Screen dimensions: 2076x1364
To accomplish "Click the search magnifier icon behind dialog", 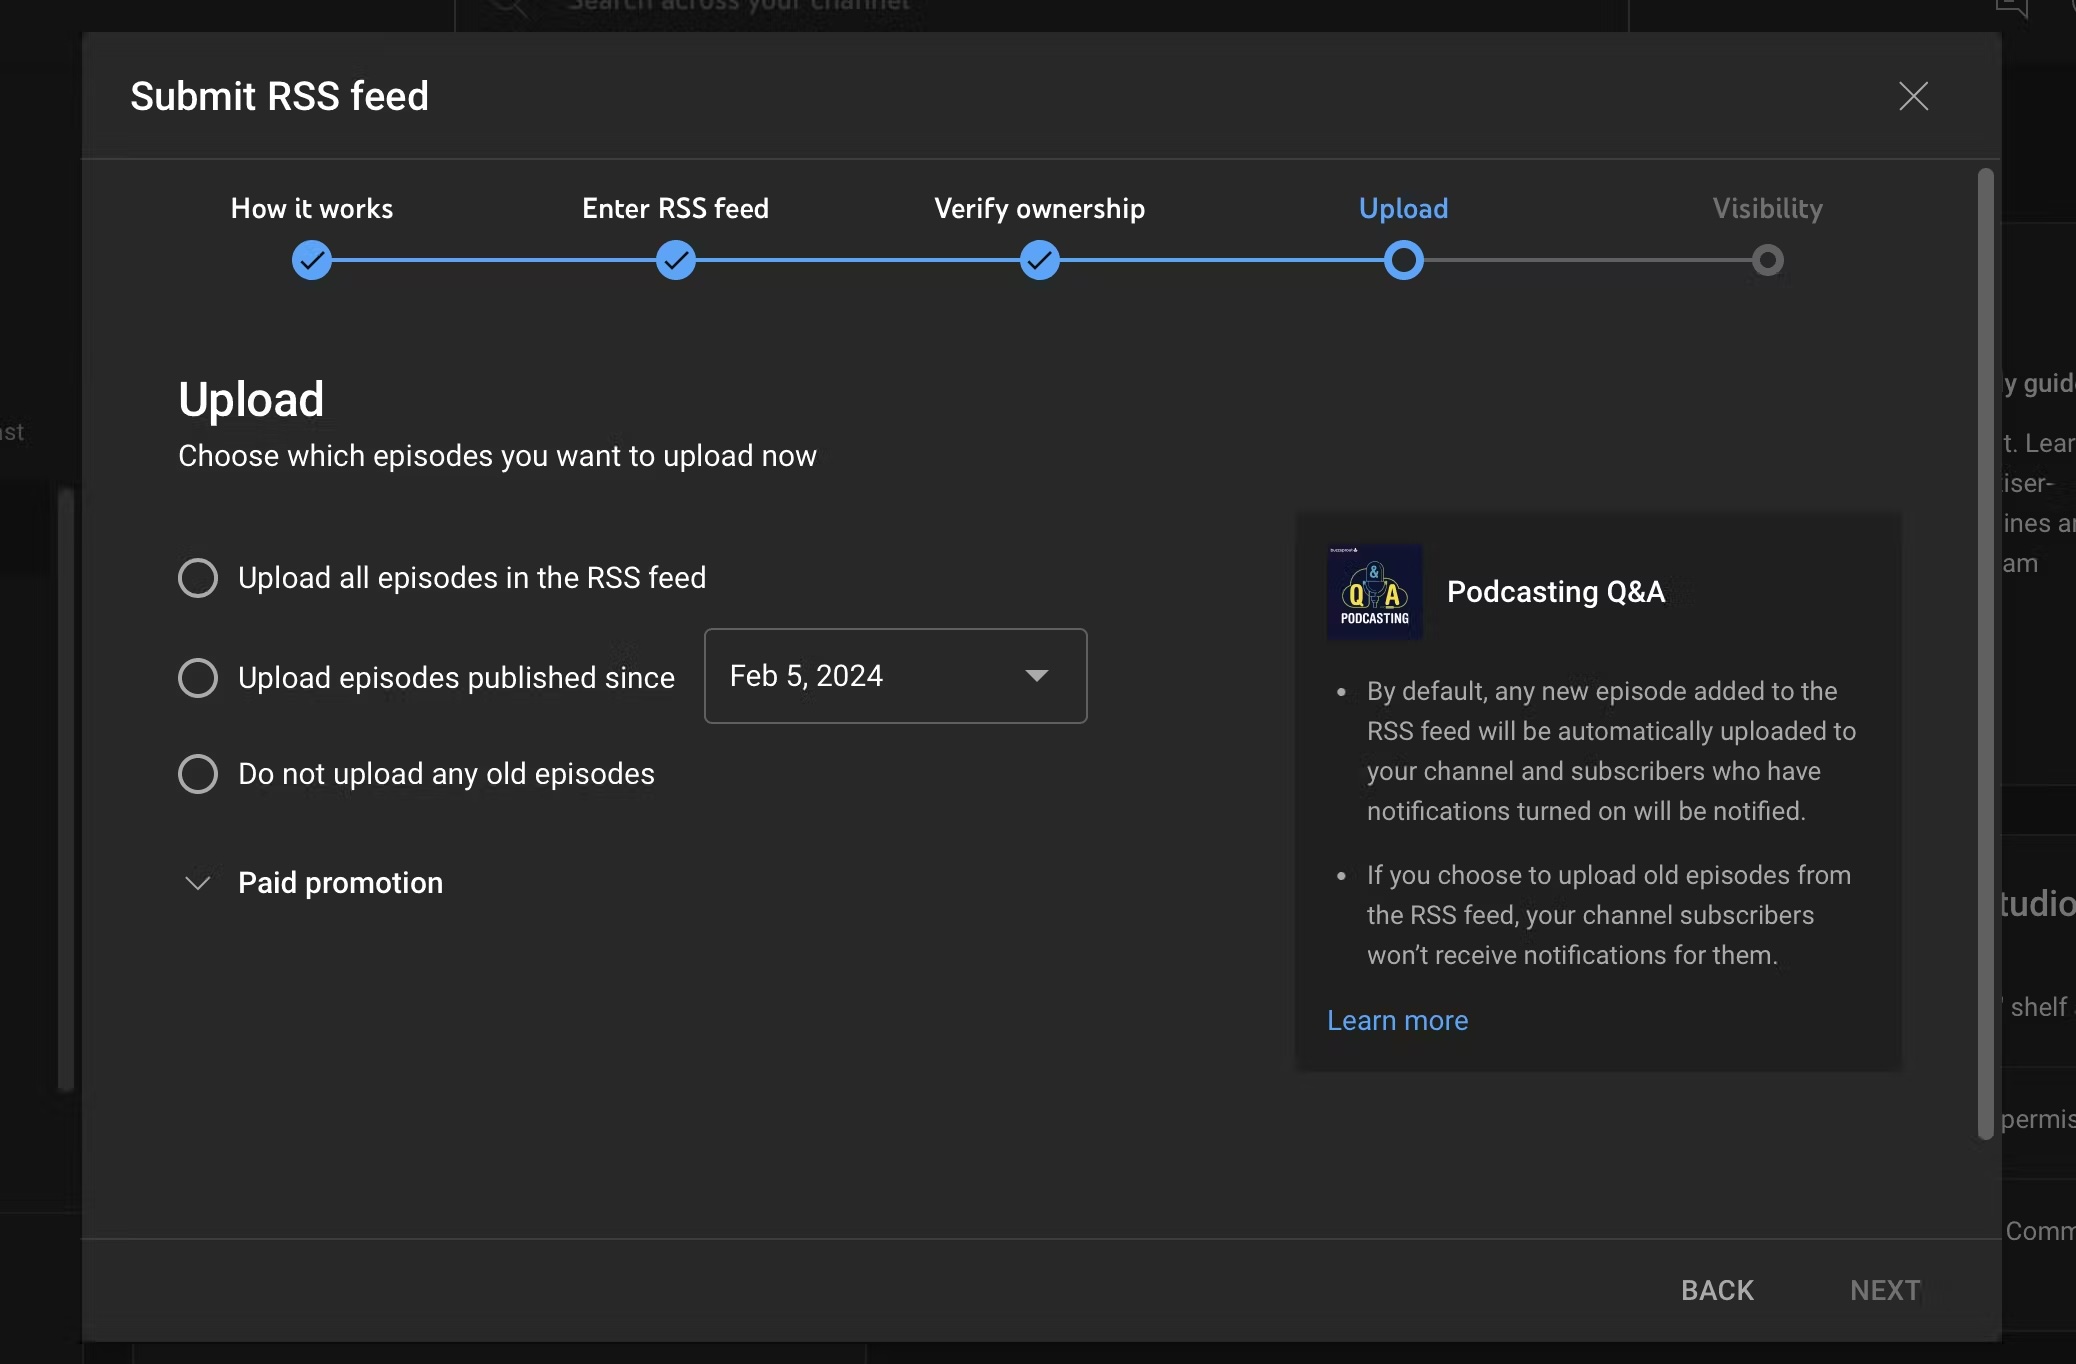I will point(507,8).
